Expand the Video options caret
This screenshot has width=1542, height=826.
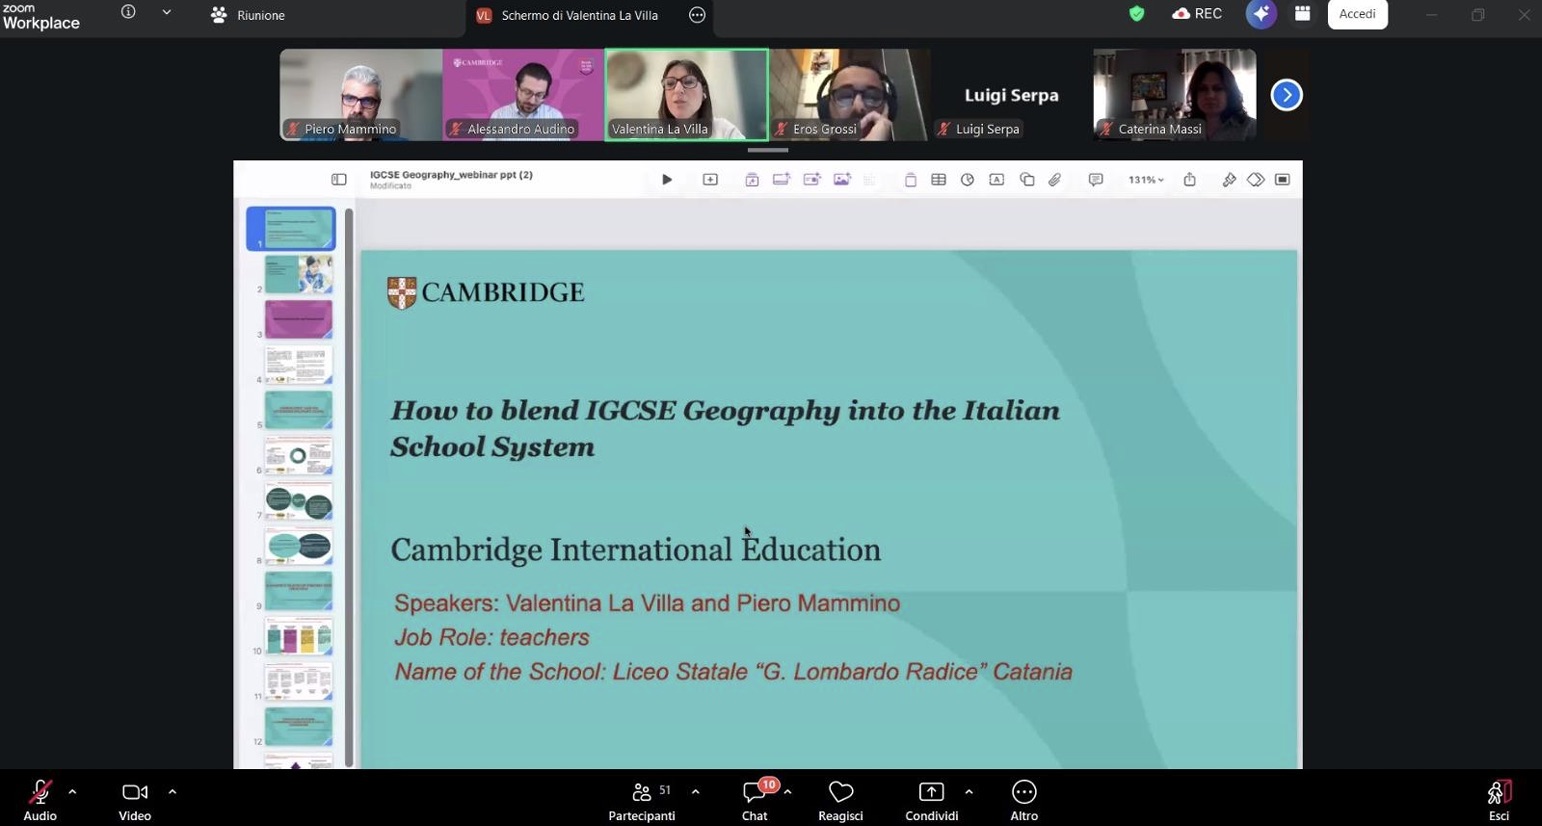click(172, 791)
